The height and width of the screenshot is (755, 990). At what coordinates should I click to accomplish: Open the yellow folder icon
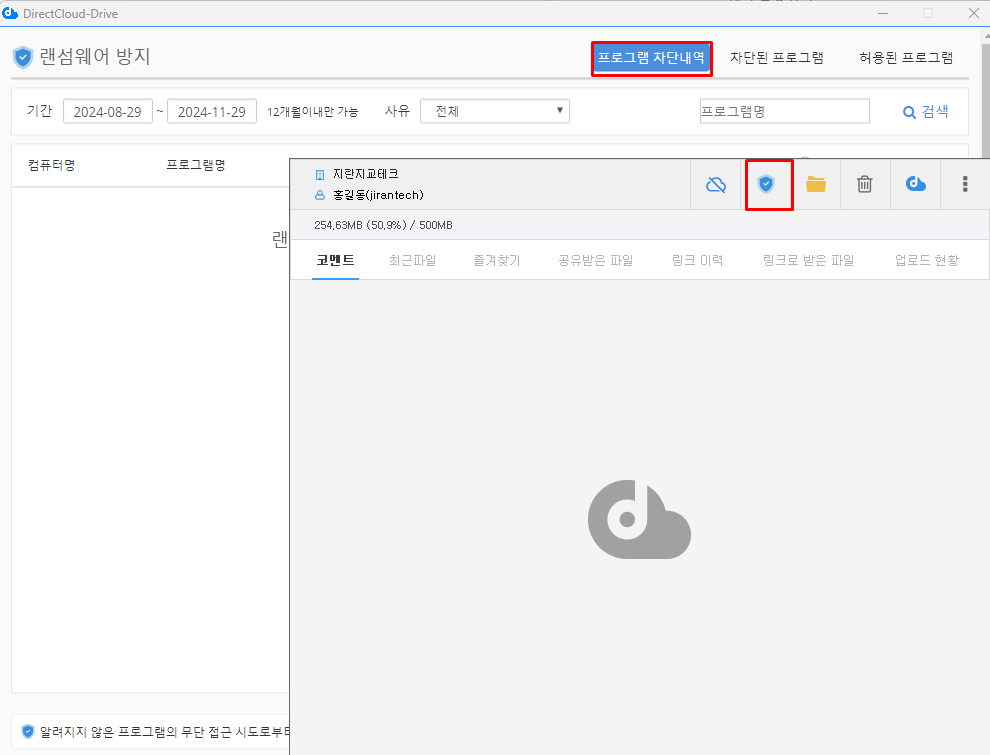[x=816, y=184]
